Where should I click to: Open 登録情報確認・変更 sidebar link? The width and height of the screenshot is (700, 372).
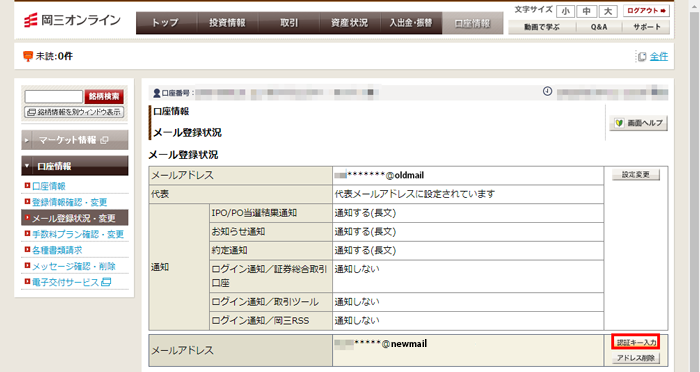point(69,202)
